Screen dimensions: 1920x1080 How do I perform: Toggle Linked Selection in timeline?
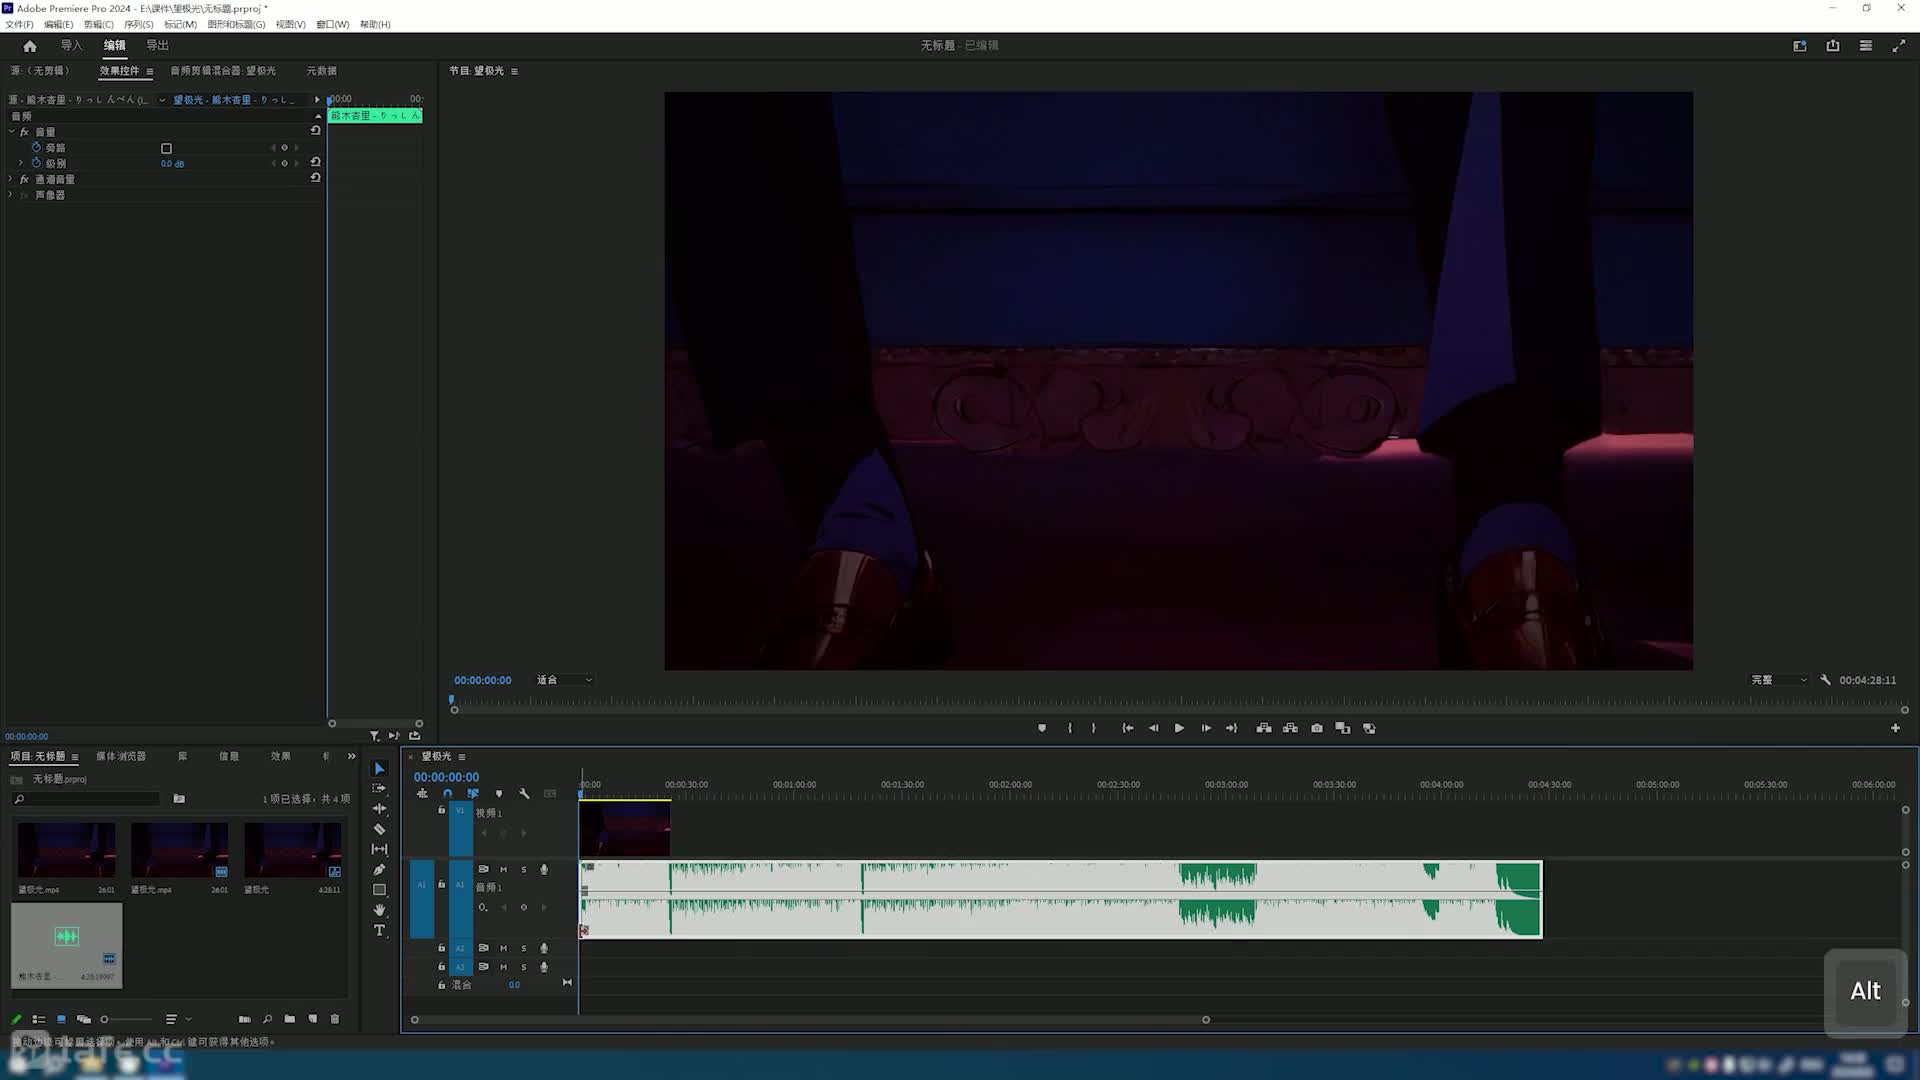[x=473, y=794]
